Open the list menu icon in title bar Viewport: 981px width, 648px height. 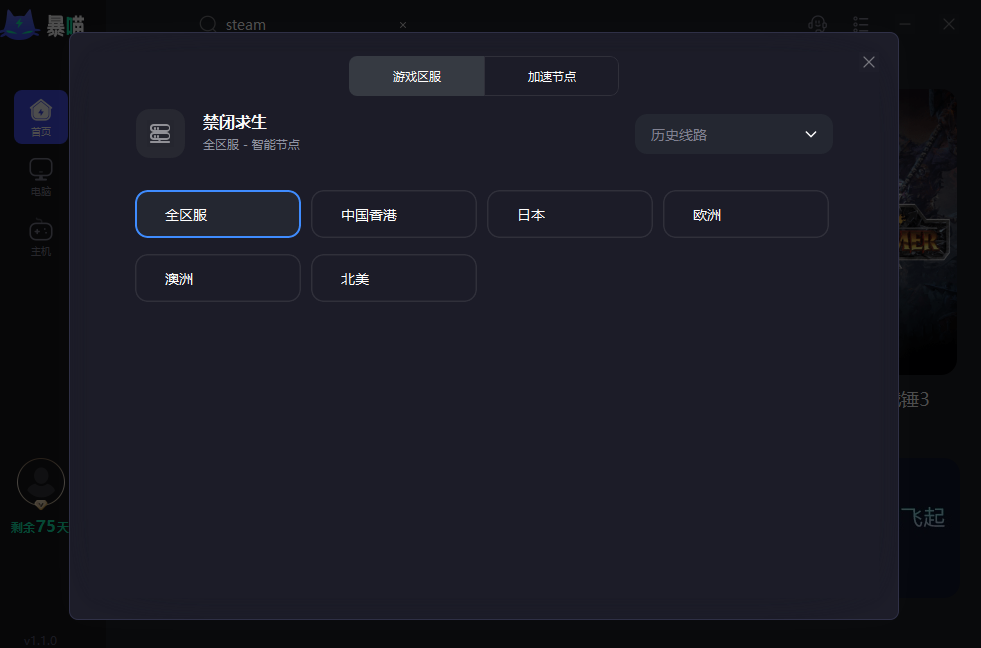click(861, 24)
